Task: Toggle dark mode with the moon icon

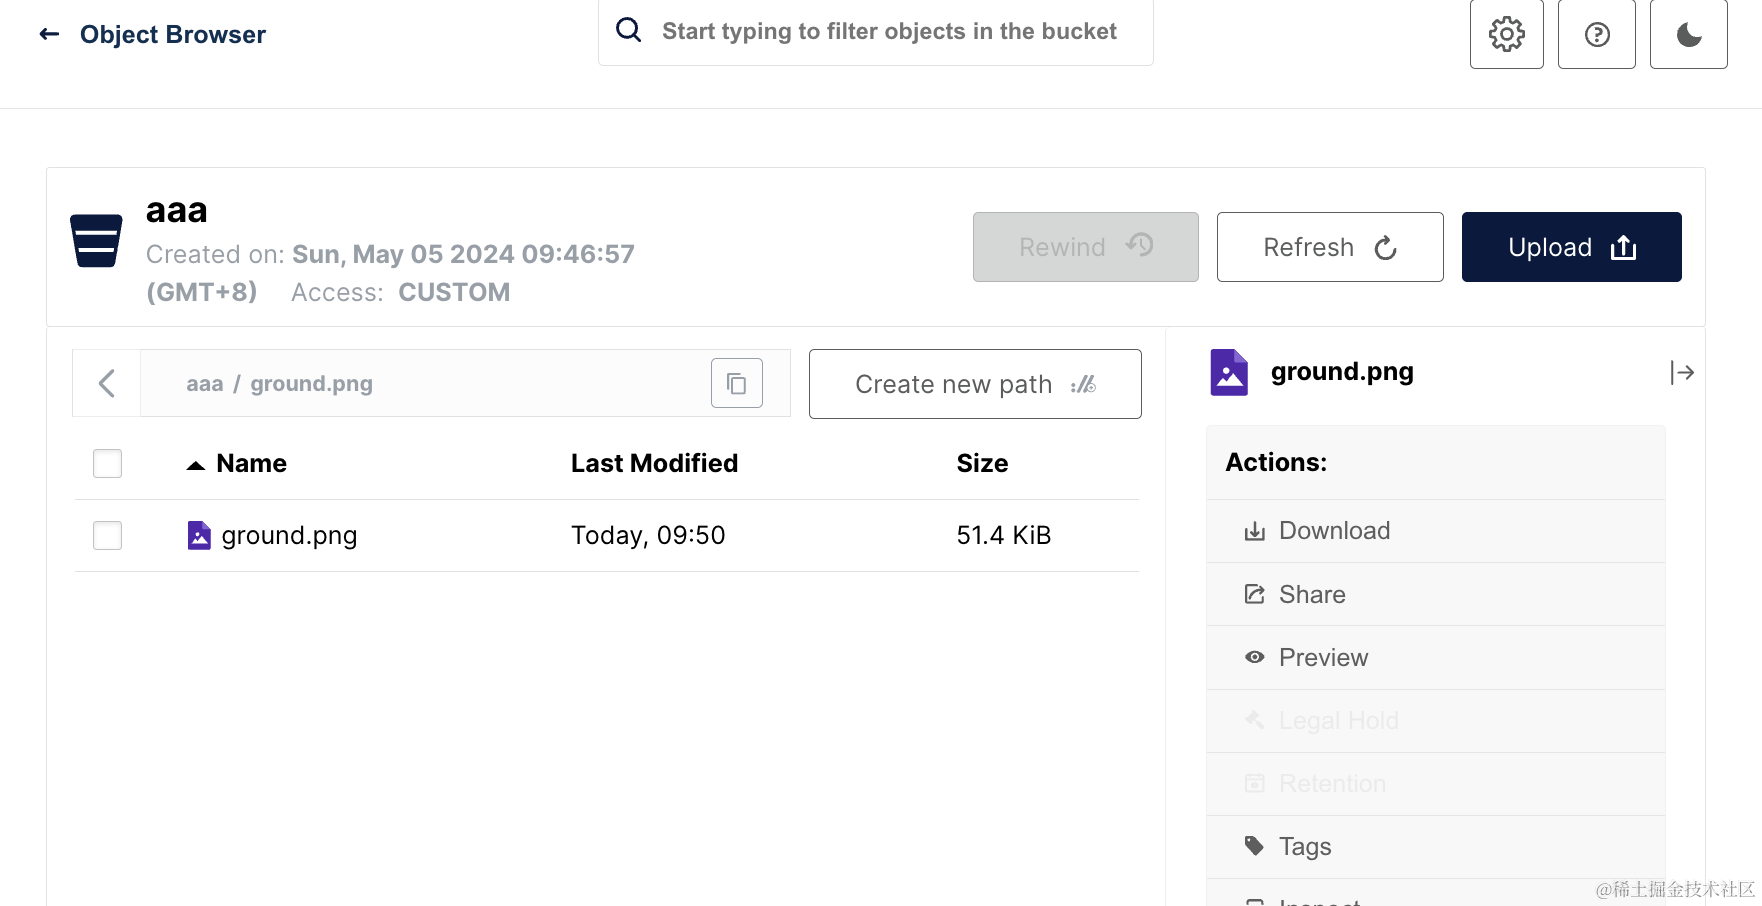Action: [1688, 35]
